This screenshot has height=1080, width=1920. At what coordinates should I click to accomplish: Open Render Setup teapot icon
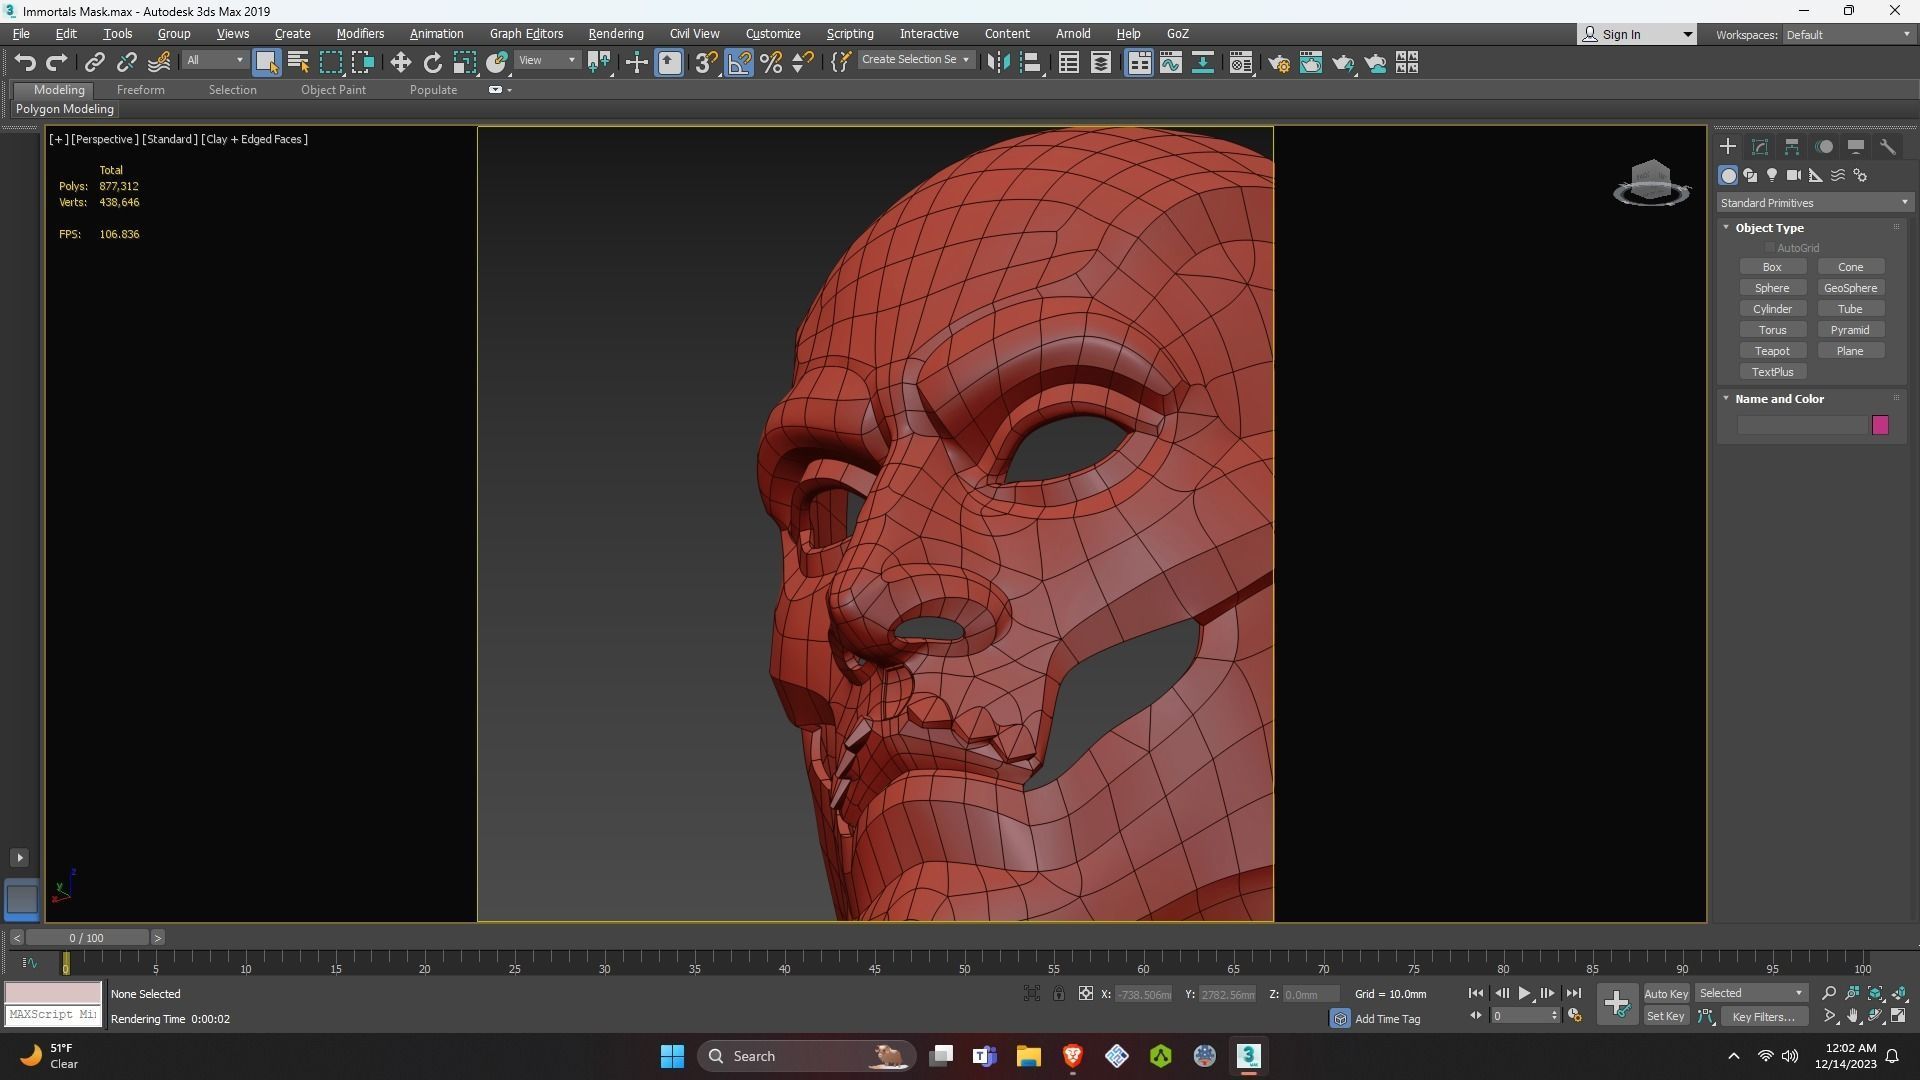(x=1279, y=63)
